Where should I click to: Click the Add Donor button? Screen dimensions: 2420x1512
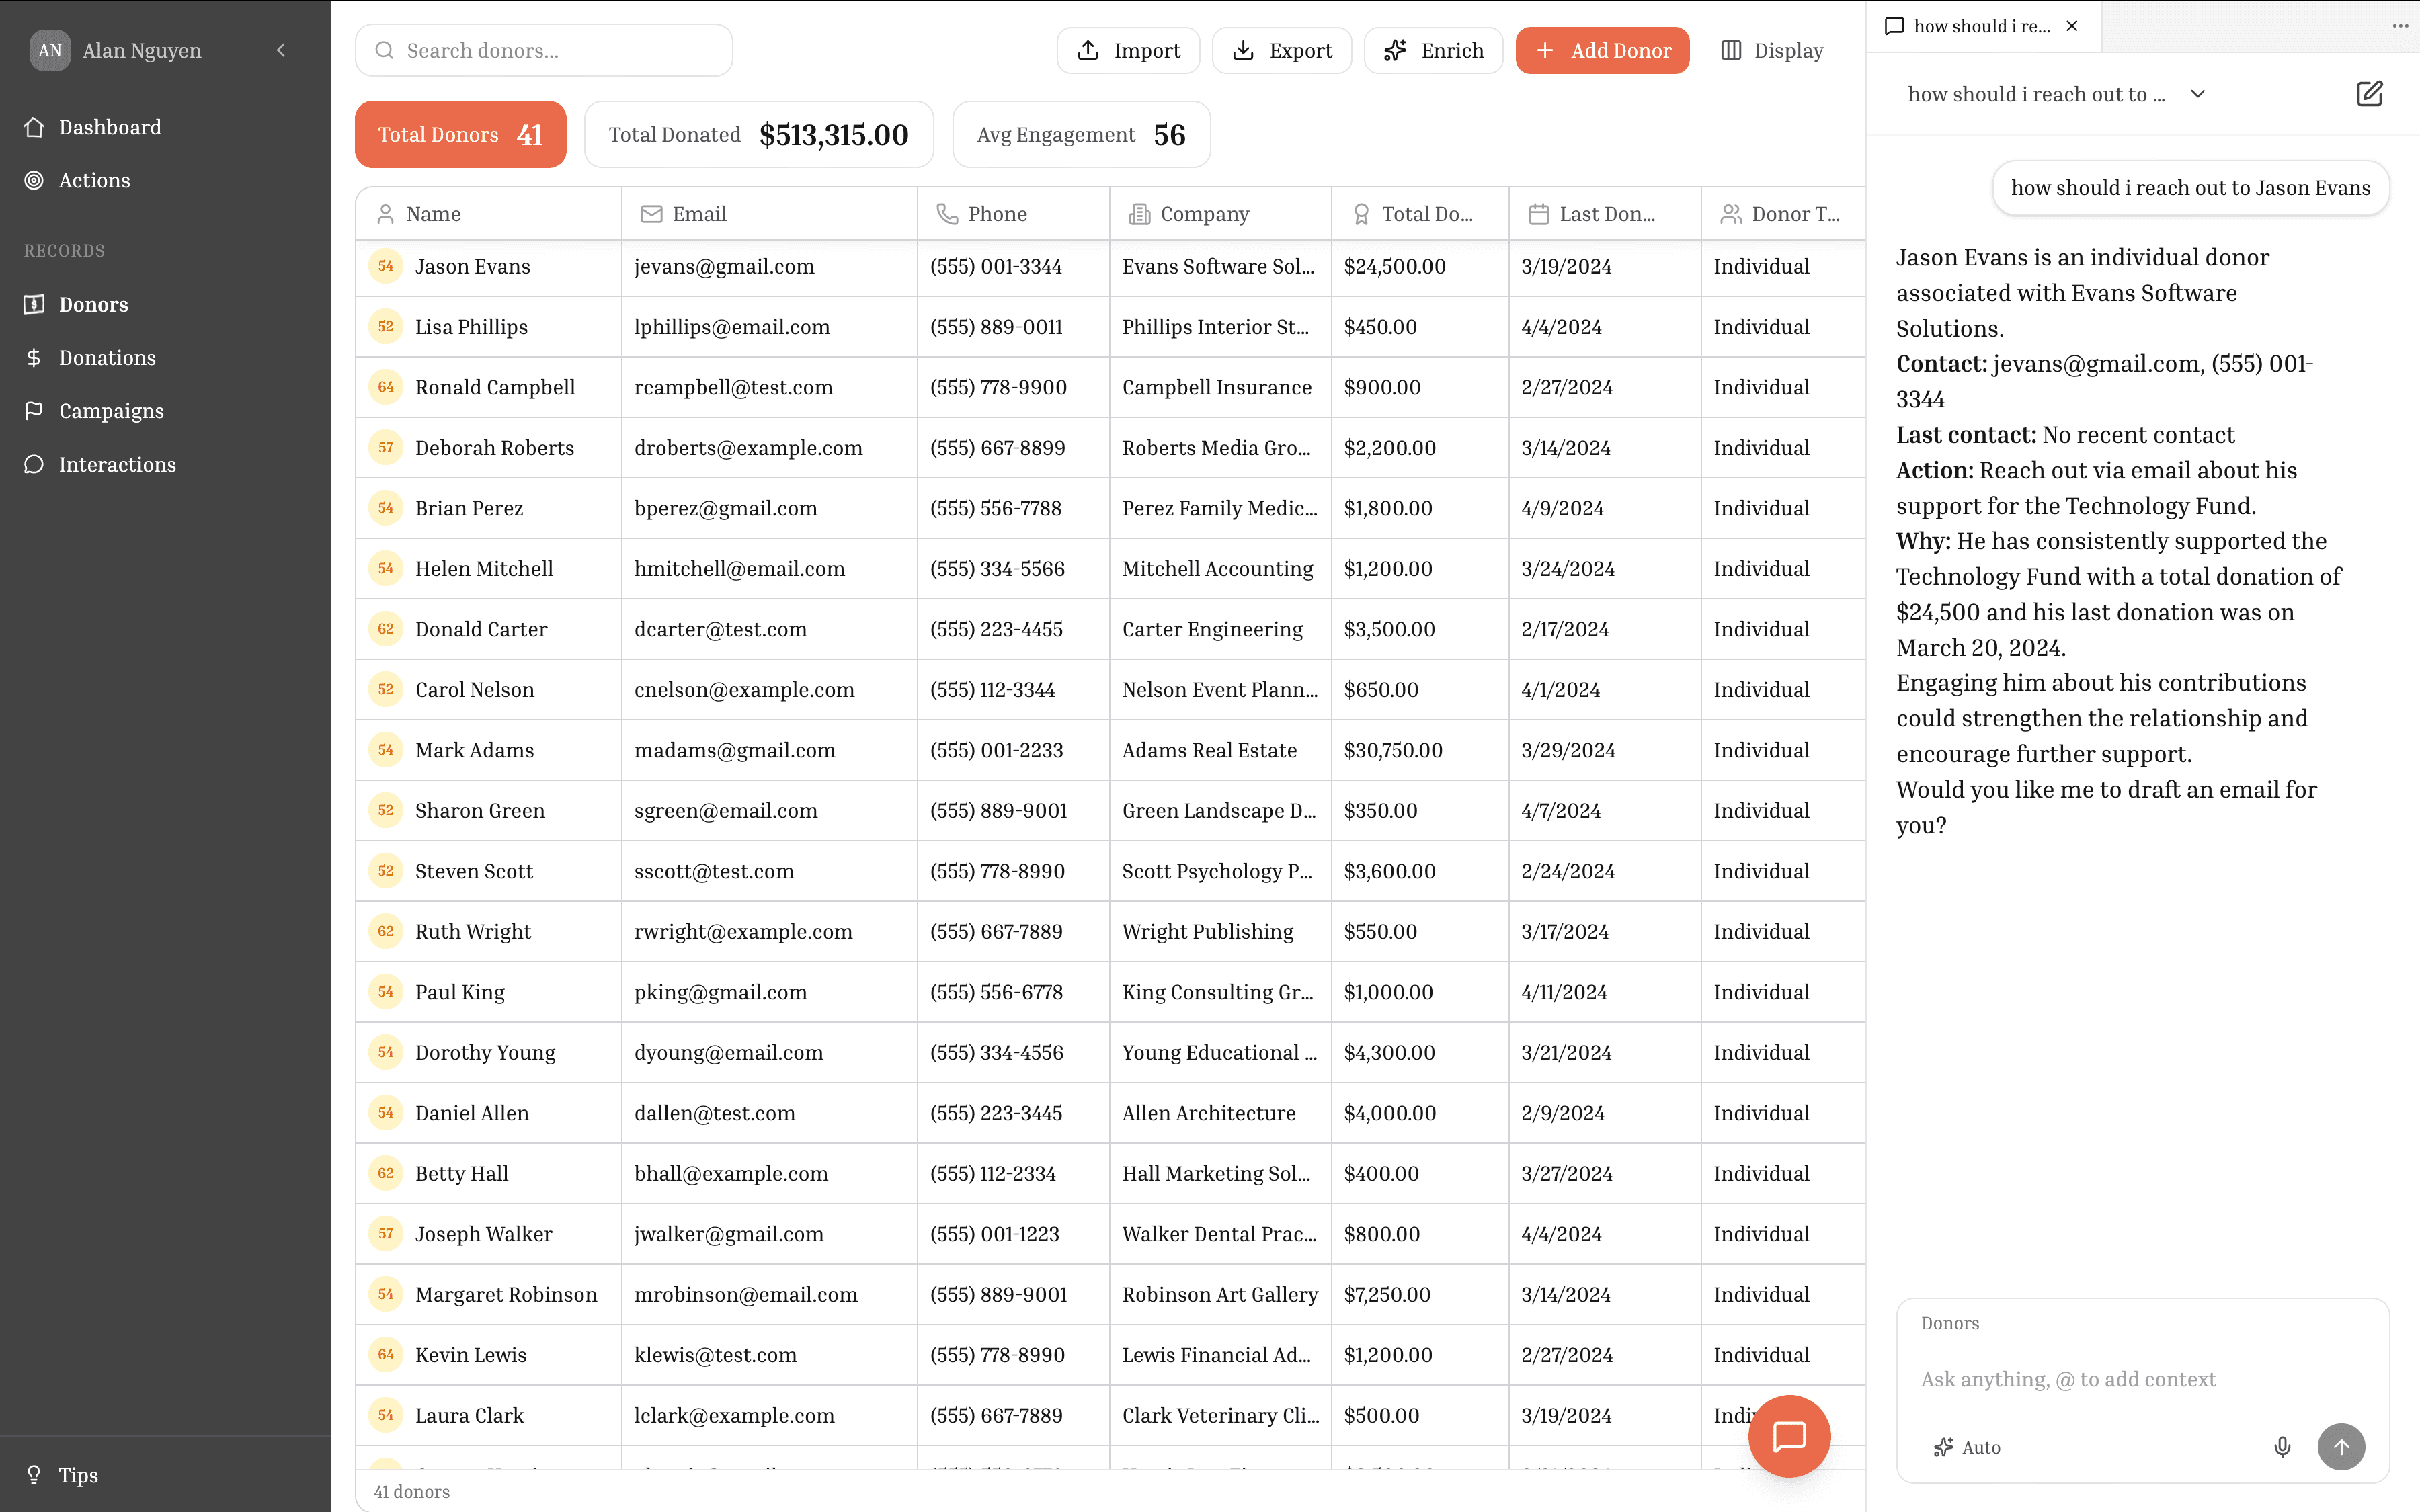1602,50
